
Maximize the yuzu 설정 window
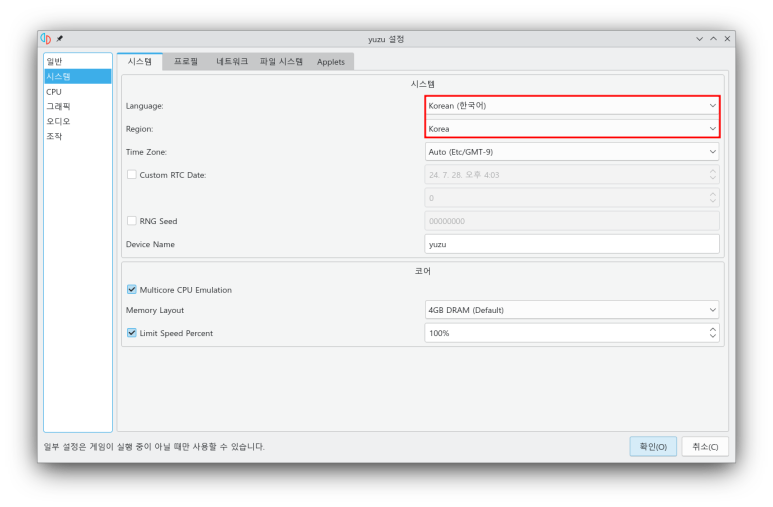point(713,39)
